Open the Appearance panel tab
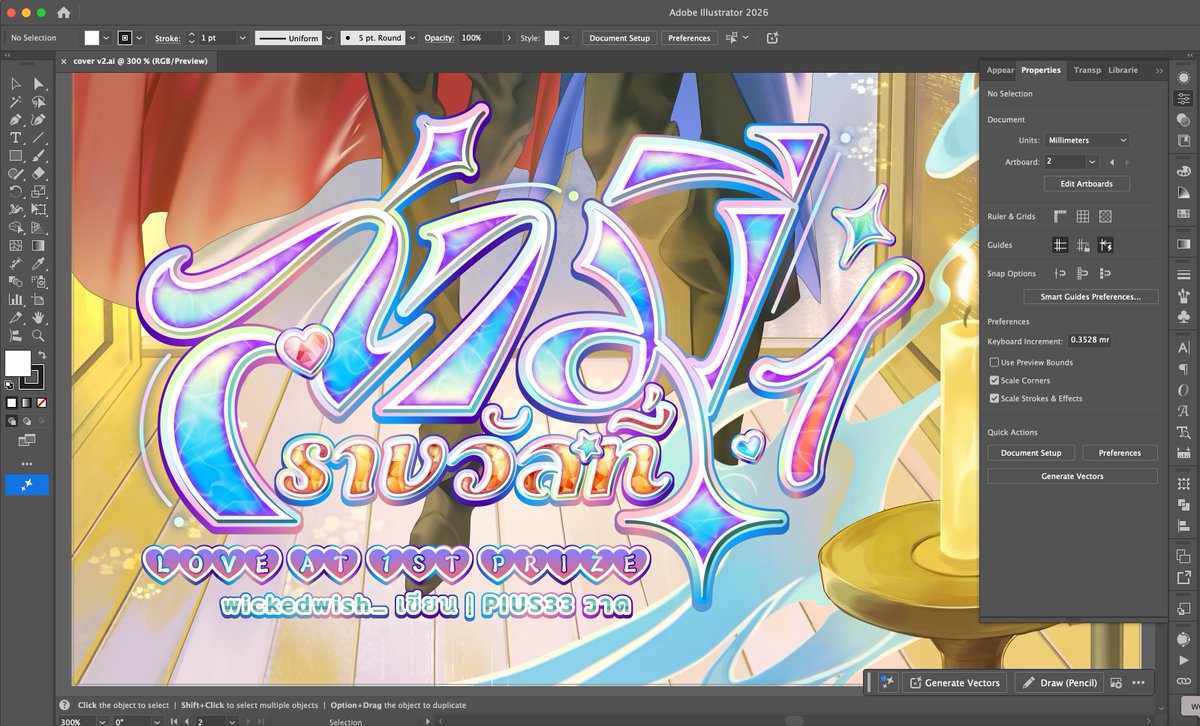Viewport: 1200px width, 726px height. click(1000, 70)
